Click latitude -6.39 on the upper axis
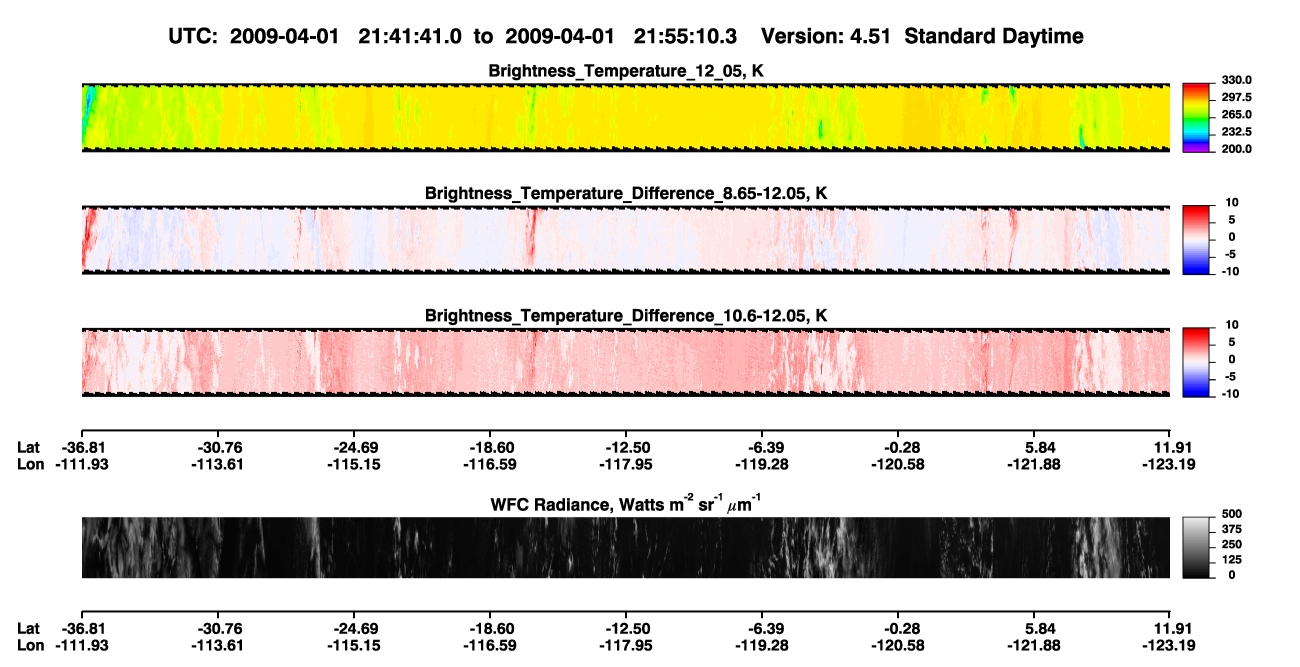This screenshot has width=1300, height=667. pos(762,448)
